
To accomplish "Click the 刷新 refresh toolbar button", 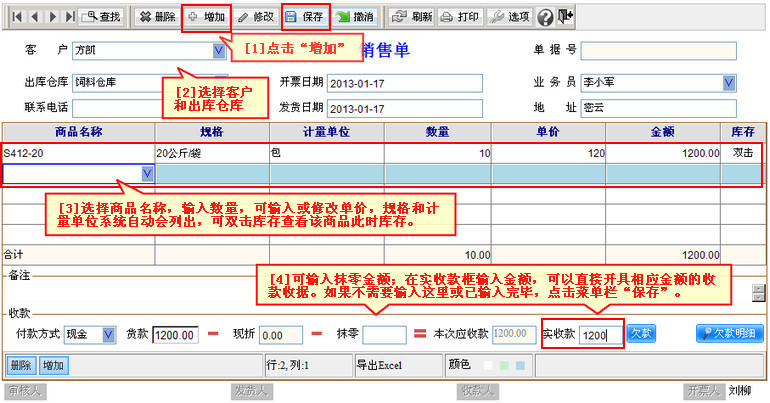I will (x=411, y=17).
